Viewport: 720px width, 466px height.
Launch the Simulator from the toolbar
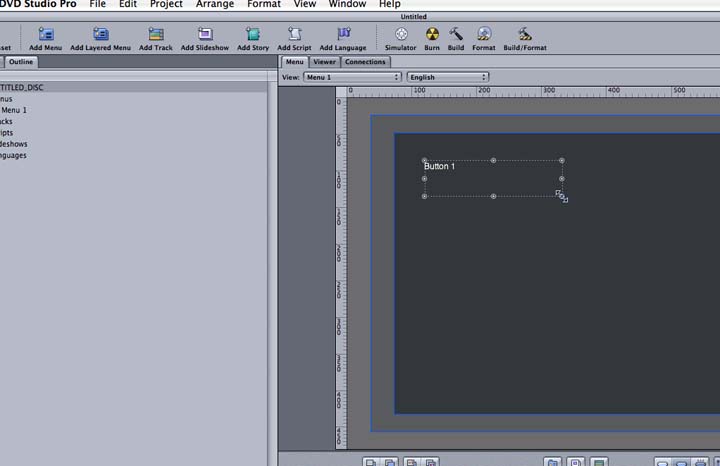click(401, 35)
